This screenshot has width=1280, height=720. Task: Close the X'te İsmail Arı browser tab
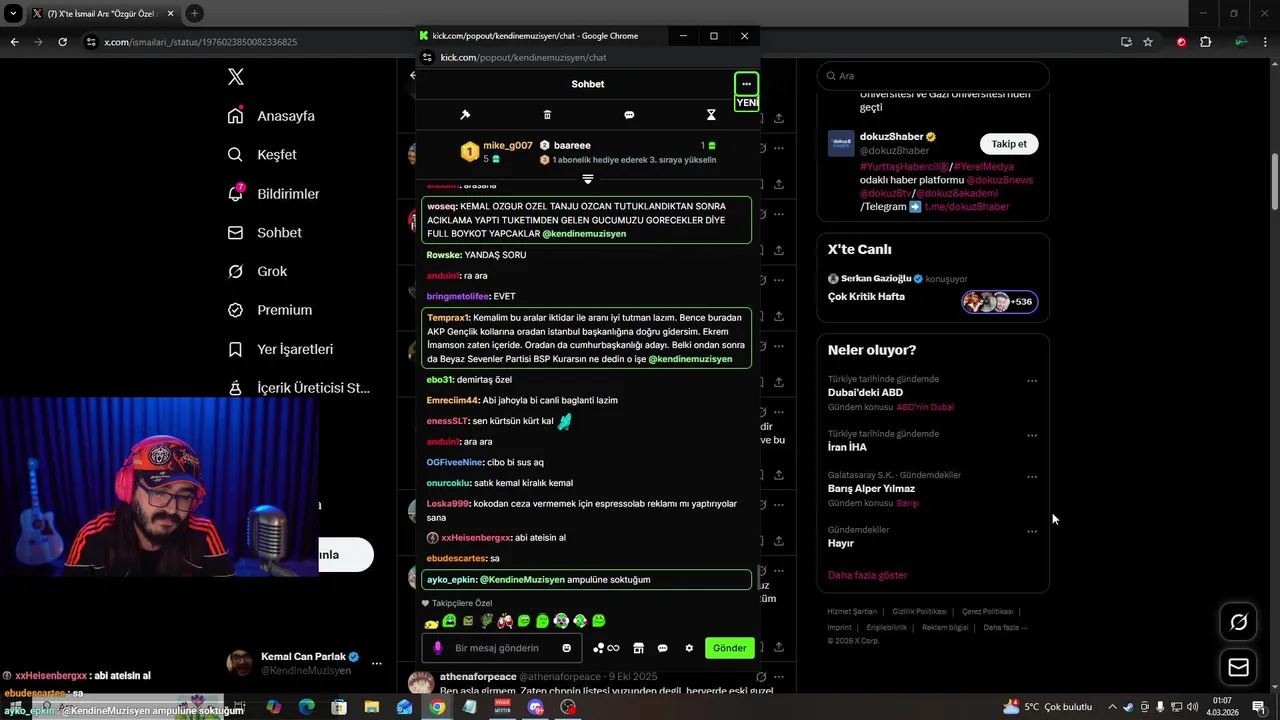[x=170, y=14]
